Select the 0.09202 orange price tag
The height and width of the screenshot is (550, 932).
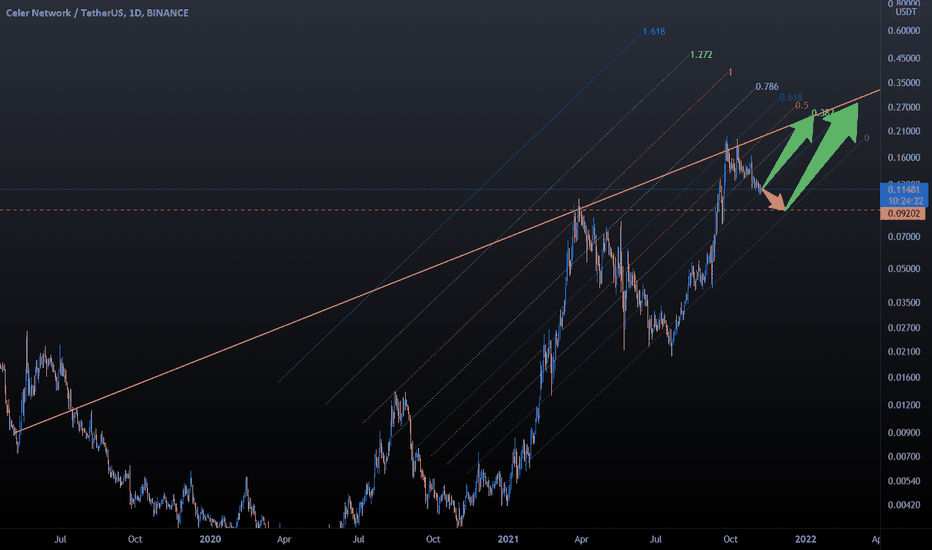902,213
